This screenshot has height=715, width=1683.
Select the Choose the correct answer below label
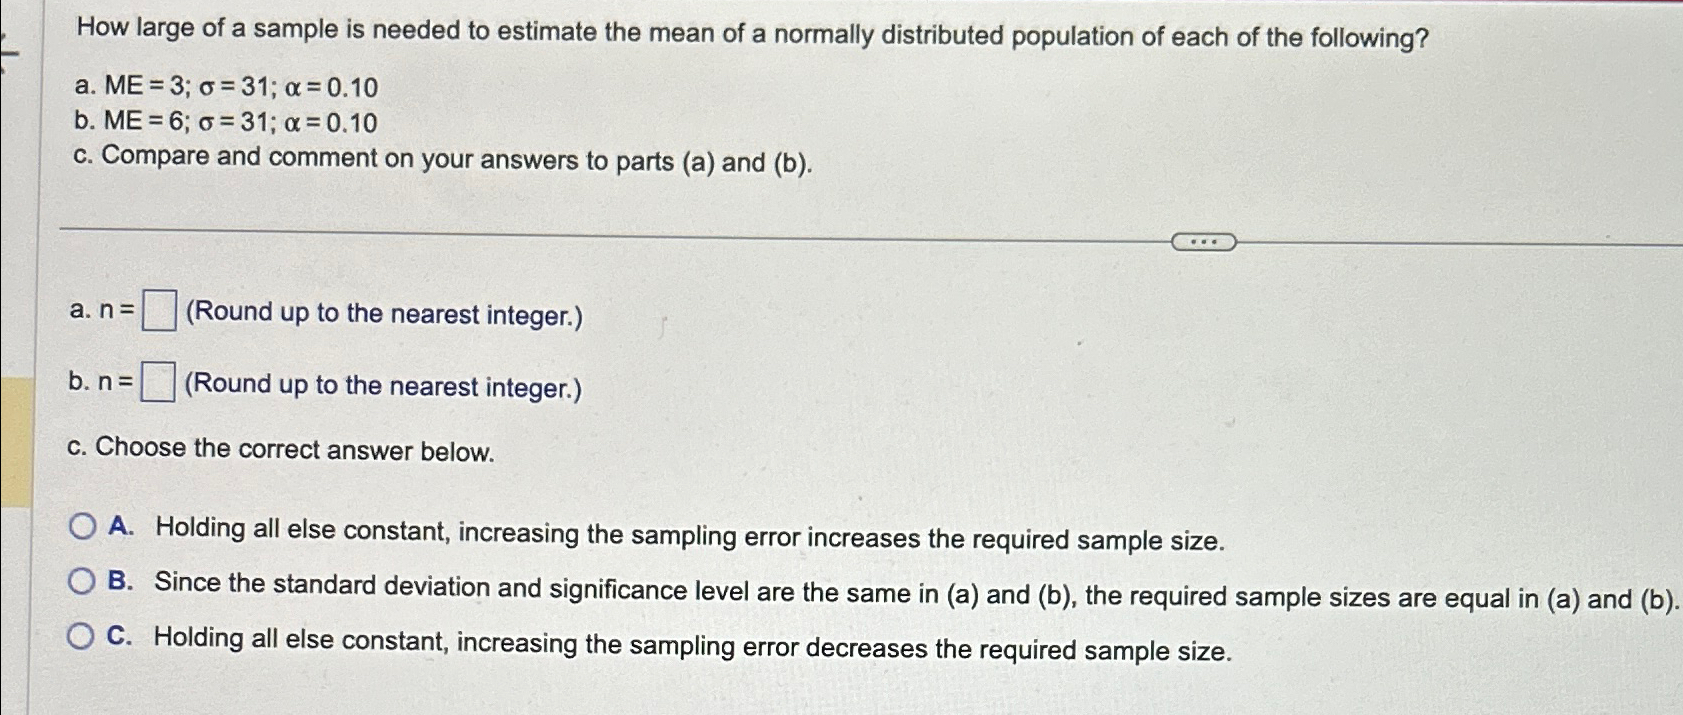(x=283, y=449)
